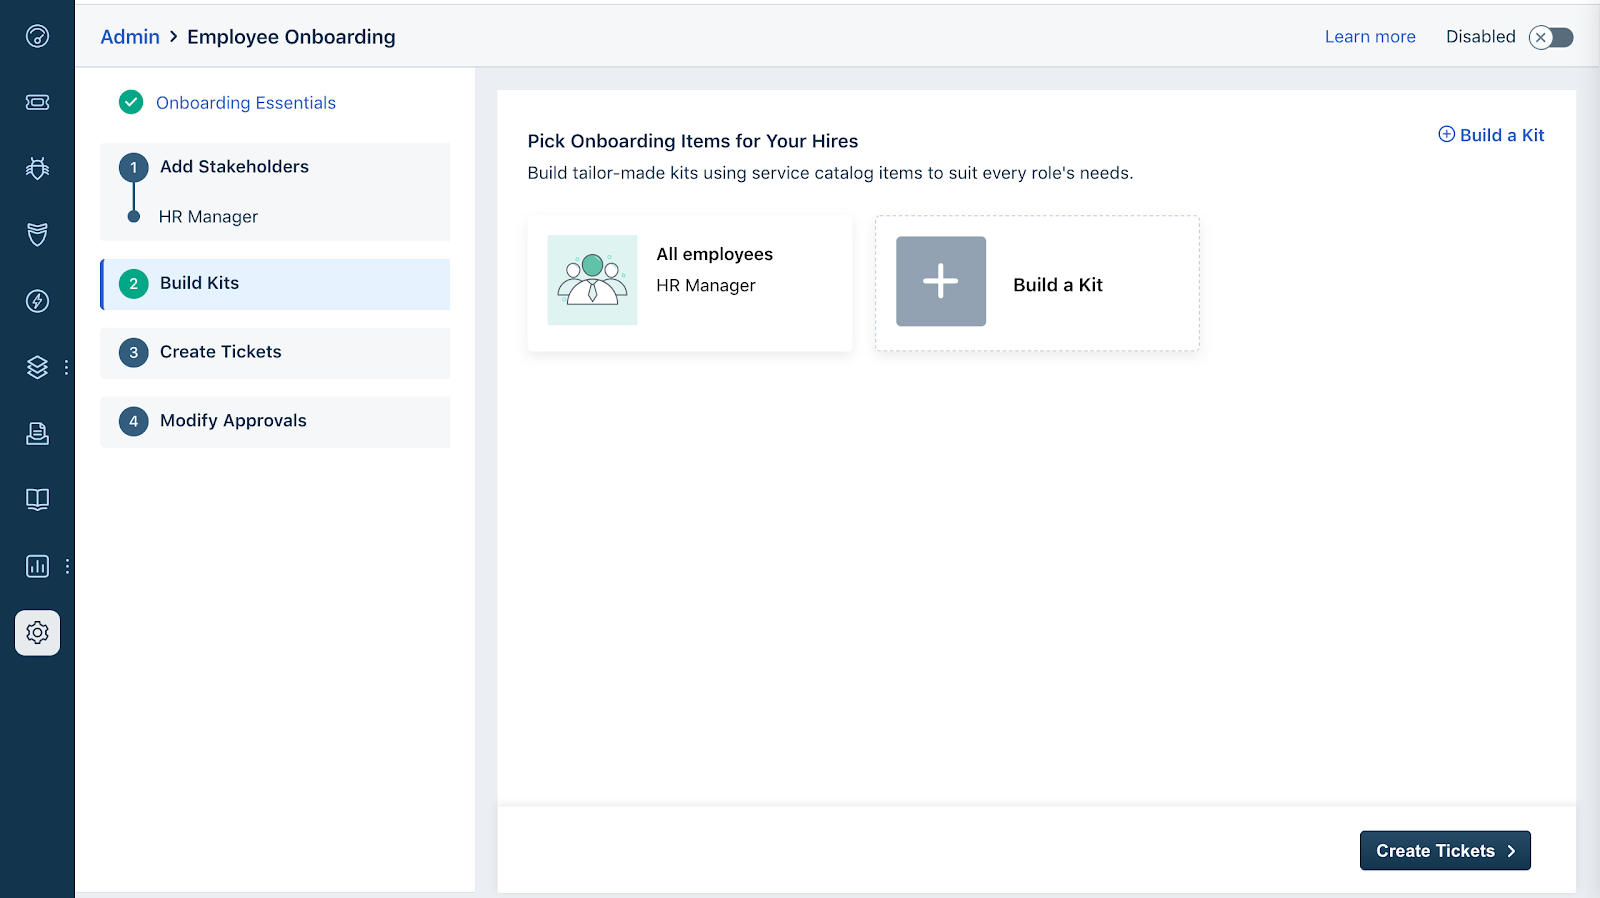The height and width of the screenshot is (898, 1600).
Task: Click the arrow on Create Tickets button
Action: 1511,851
